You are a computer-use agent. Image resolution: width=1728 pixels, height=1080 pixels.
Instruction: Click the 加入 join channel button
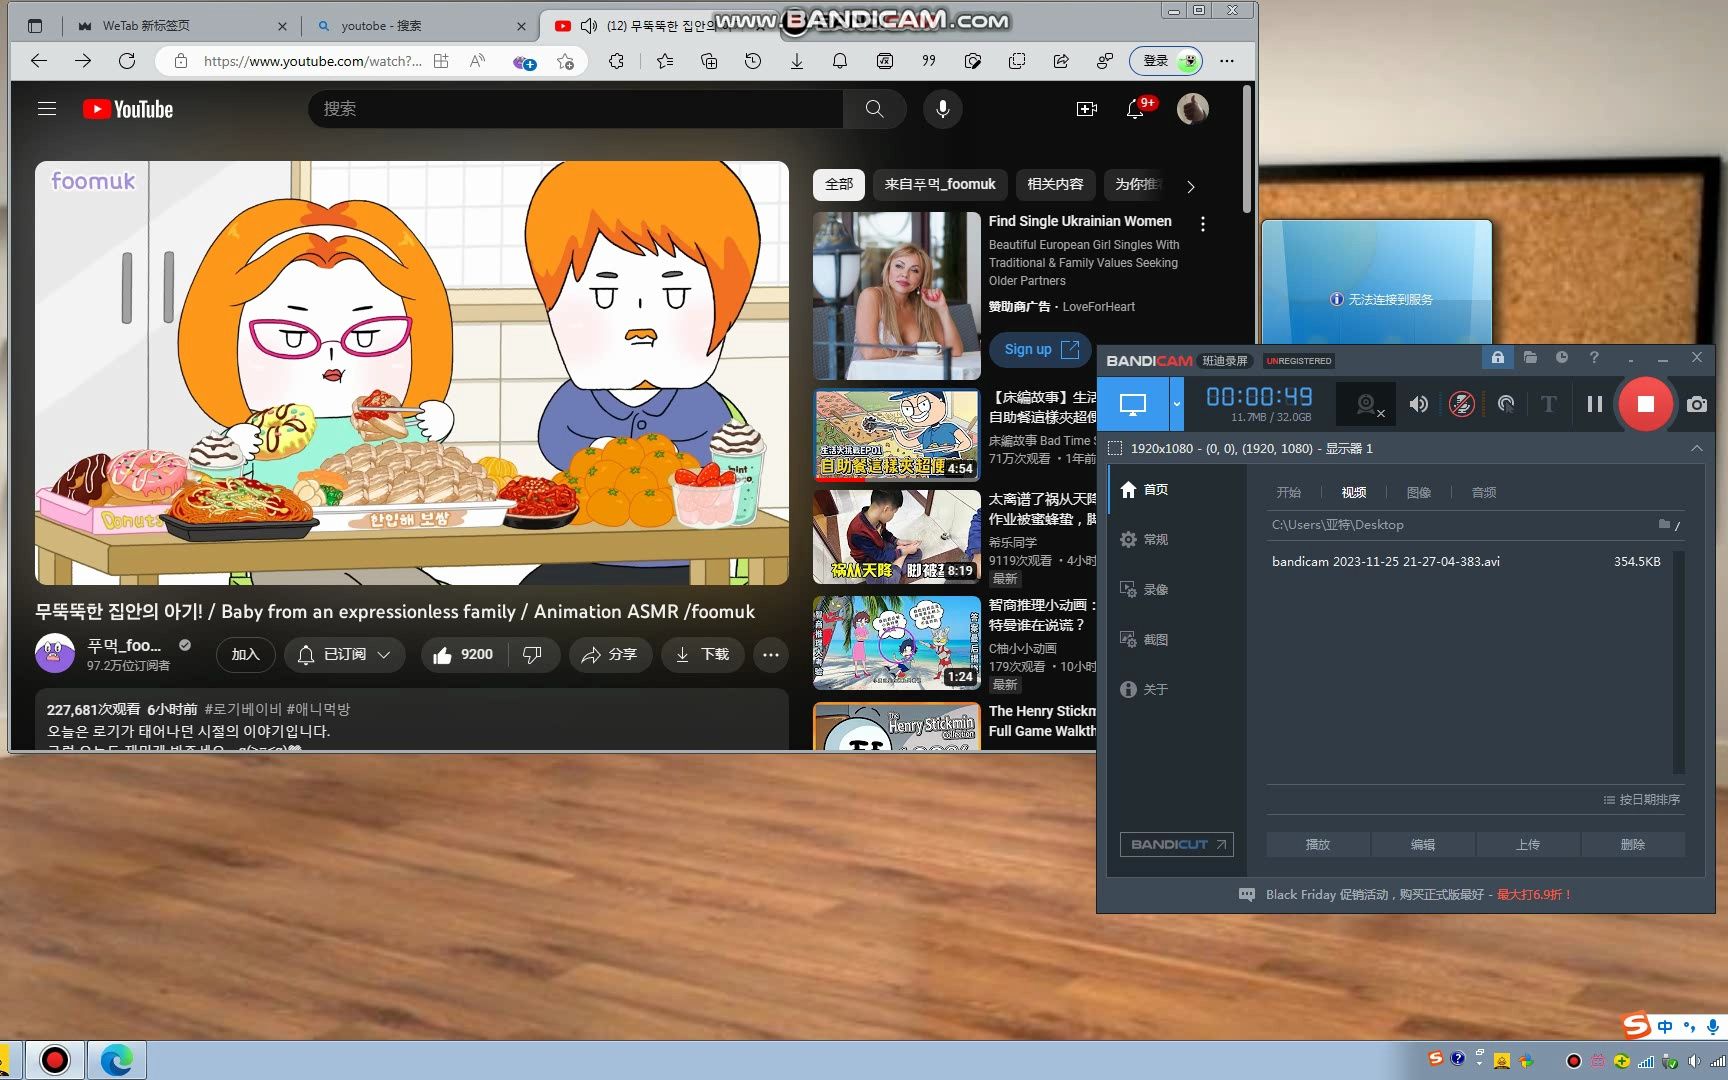pos(245,654)
